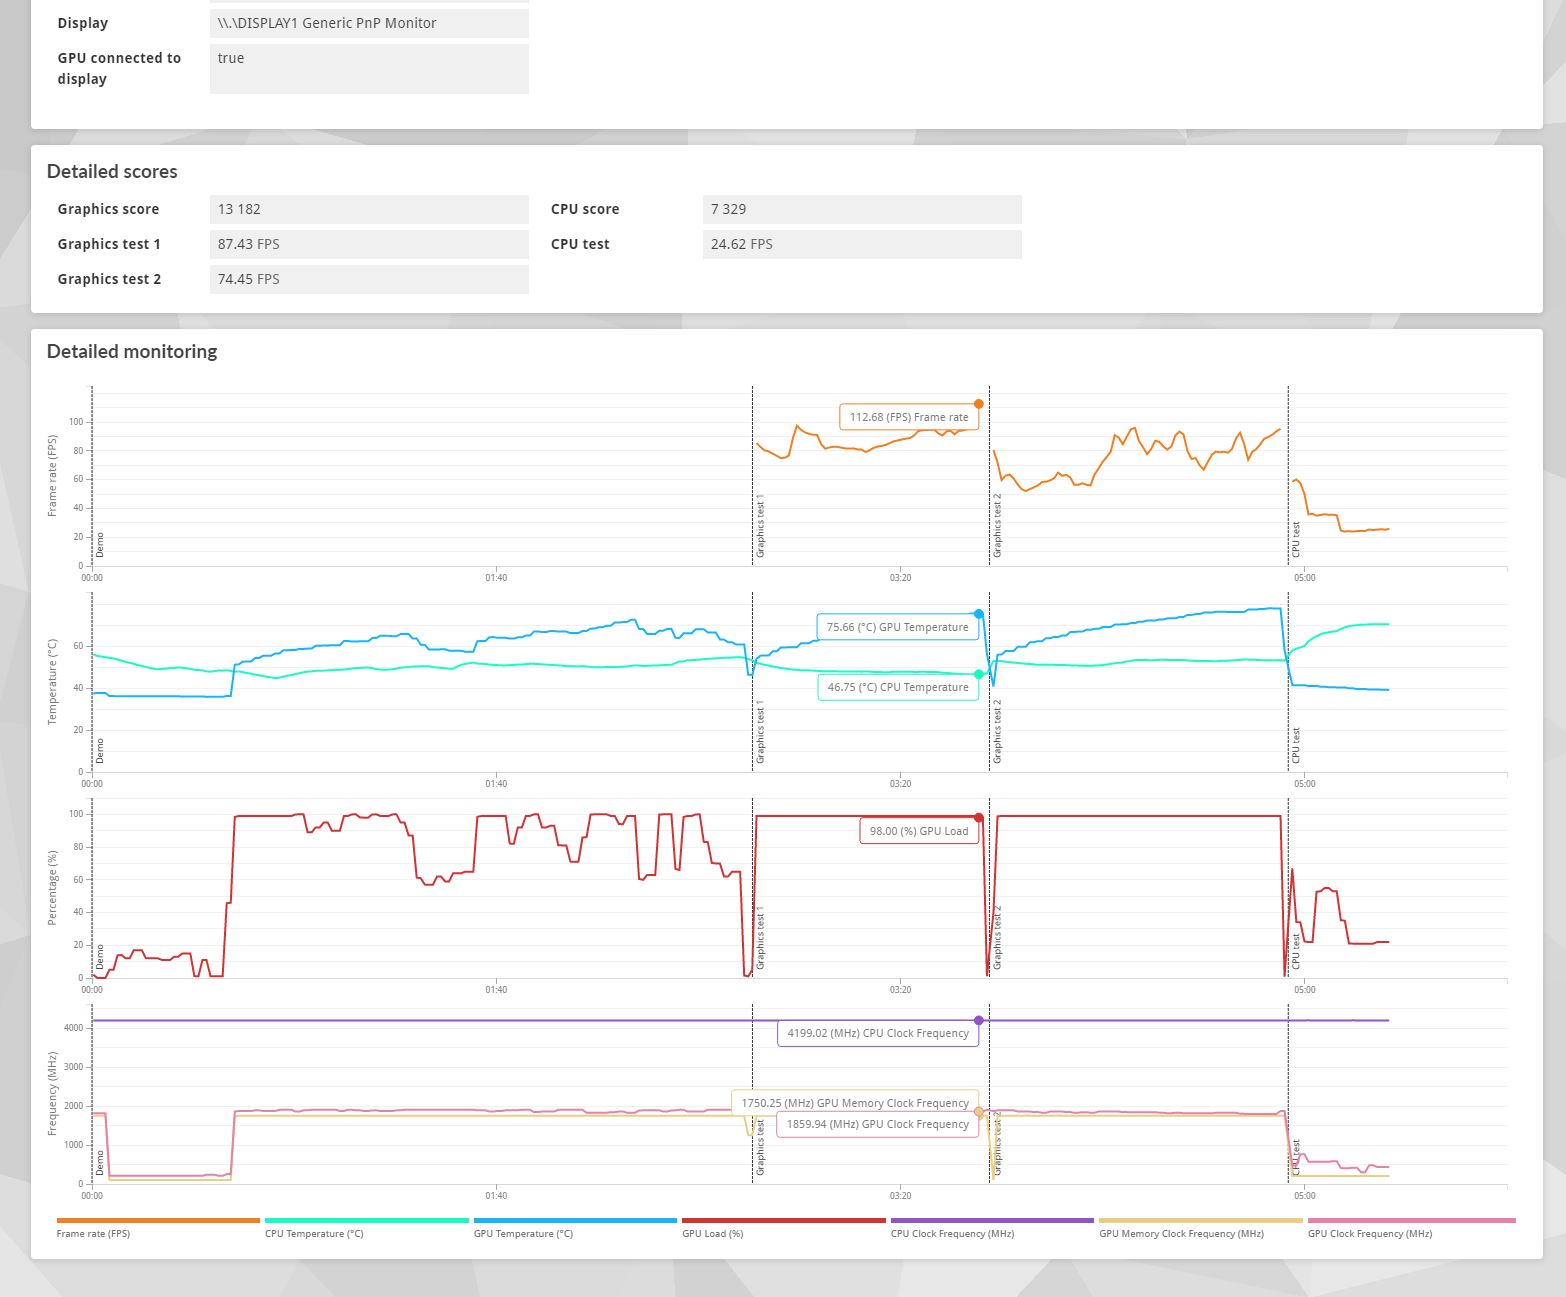Click the 1750.25 (MHz) GPU Memory Clock tooltip
This screenshot has height=1297, width=1566.
[855, 1103]
